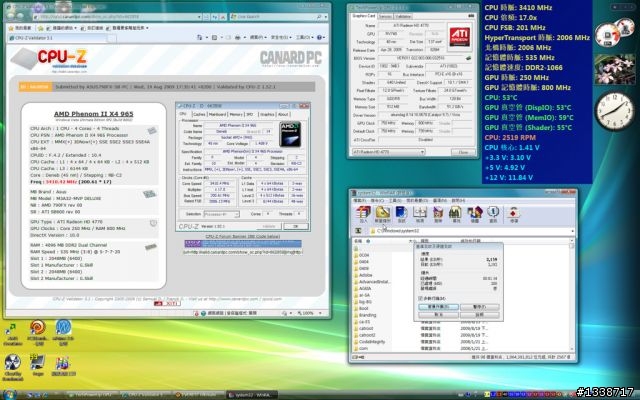Click the Find binoculars icon in WinRAR
This screenshot has width=640, height=400.
pyautogui.click(x=456, y=215)
